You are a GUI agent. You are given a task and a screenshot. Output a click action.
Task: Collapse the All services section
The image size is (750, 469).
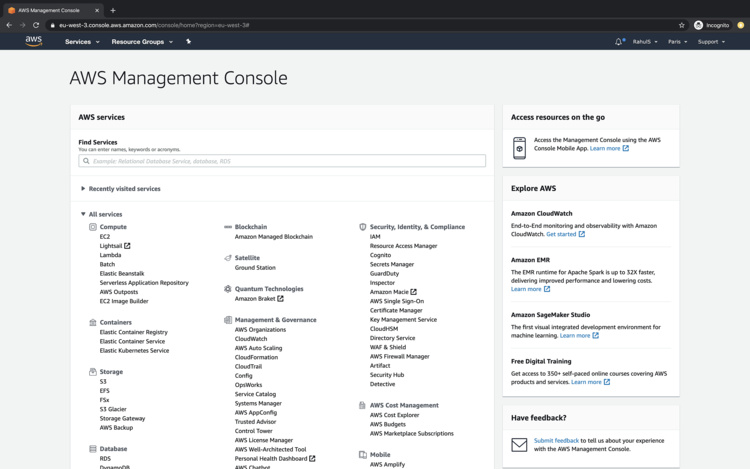point(84,214)
